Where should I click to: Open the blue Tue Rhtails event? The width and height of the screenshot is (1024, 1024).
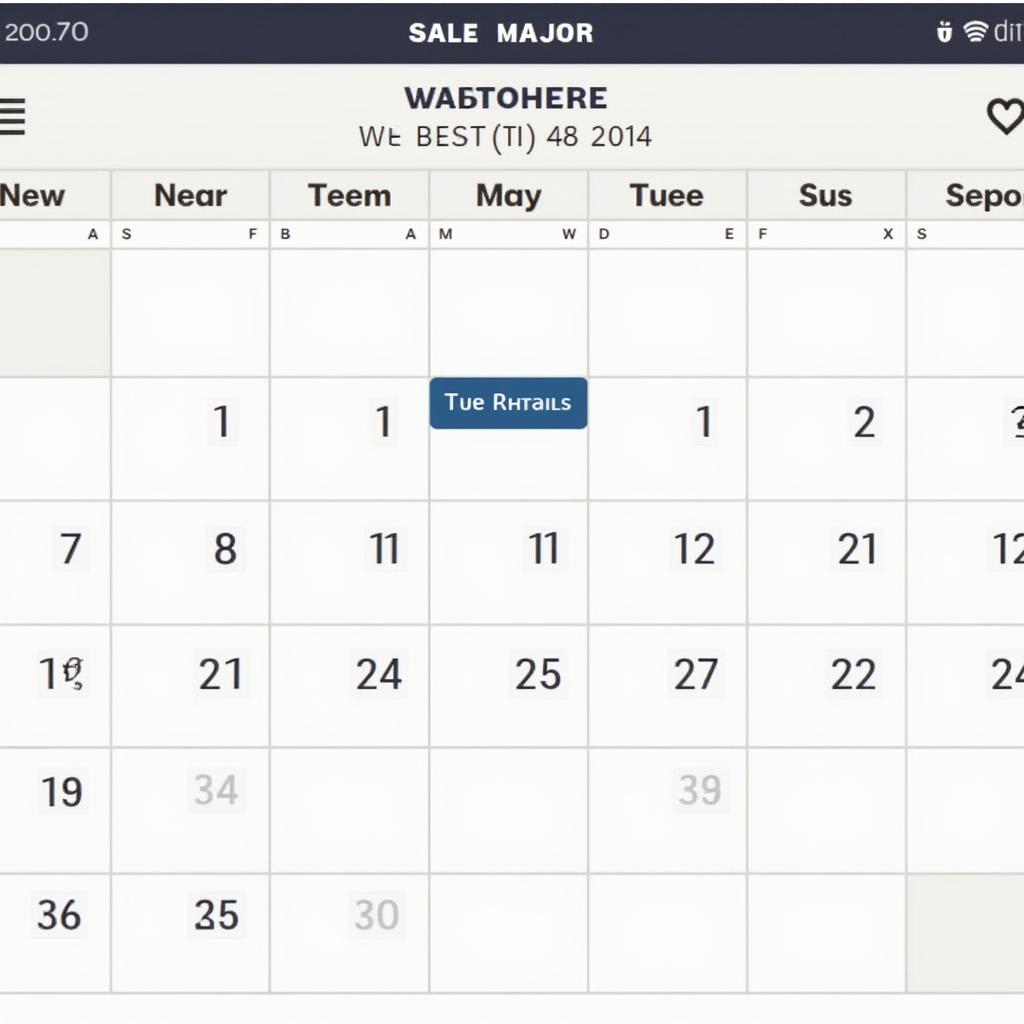508,403
